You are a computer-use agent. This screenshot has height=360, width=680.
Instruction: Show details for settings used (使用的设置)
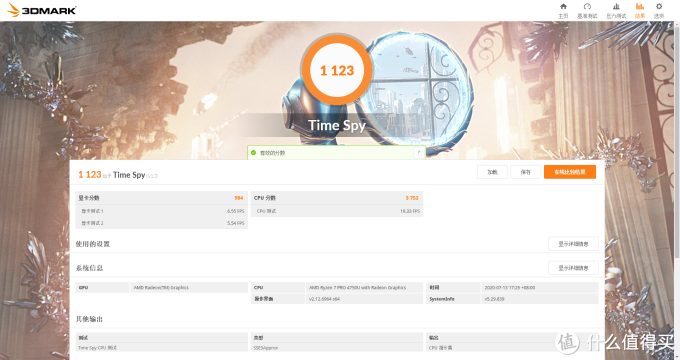point(573,244)
